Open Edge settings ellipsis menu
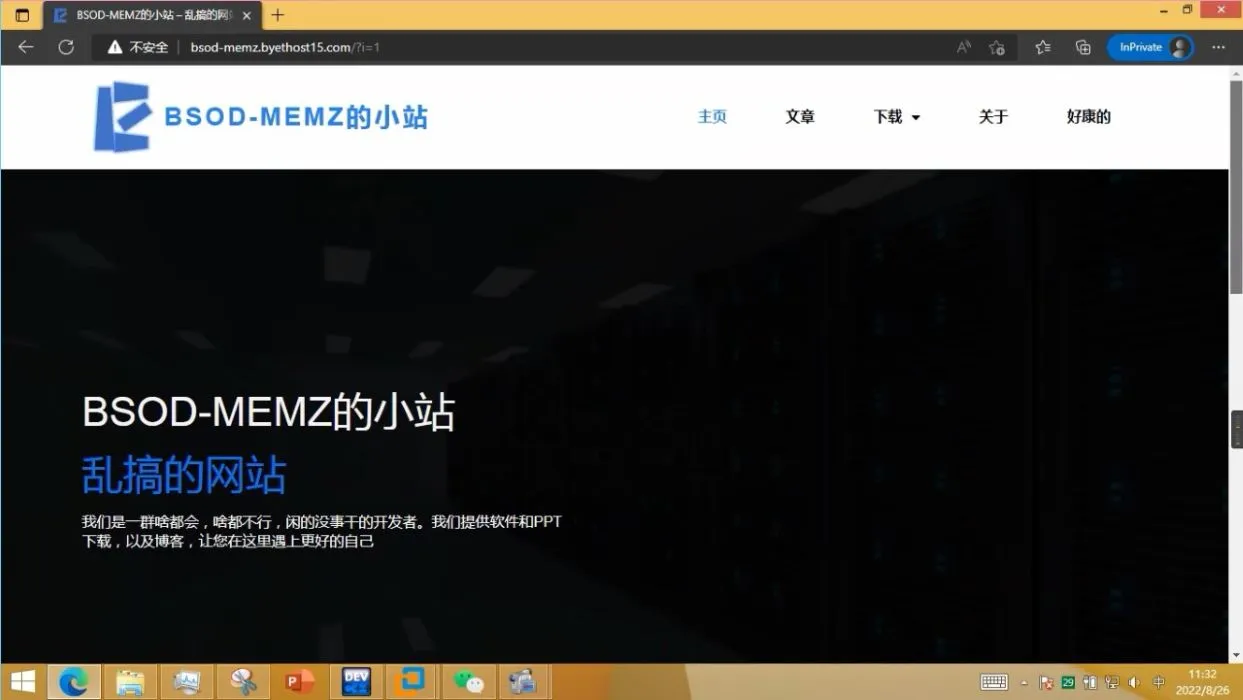Viewport: 1243px width, 700px height. pos(1218,47)
